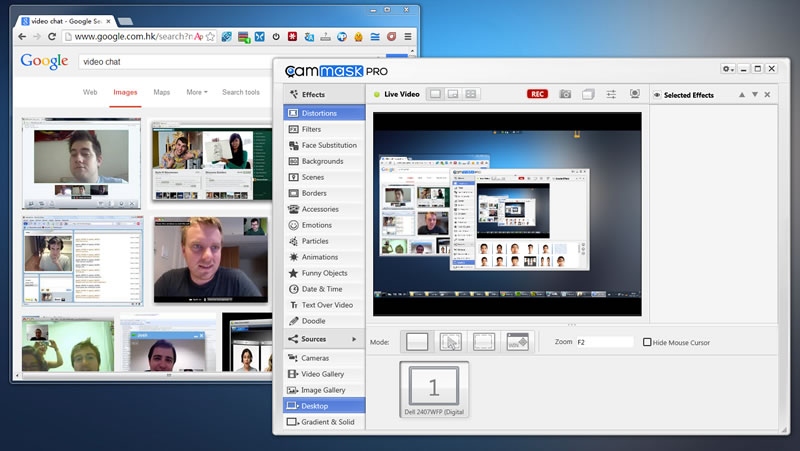
Task: Toggle the Selected Effects eye icon
Action: [x=657, y=95]
